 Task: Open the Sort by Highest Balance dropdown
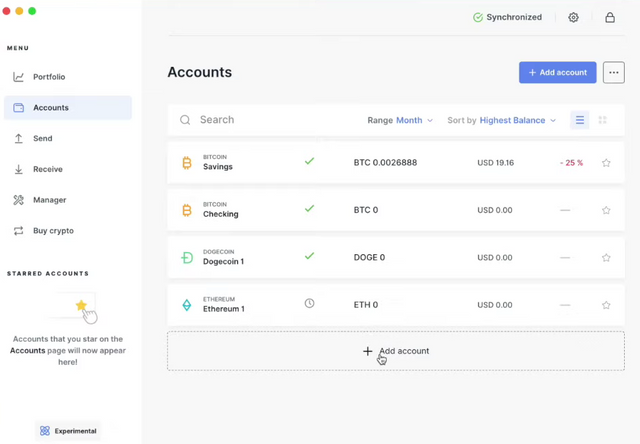(502, 120)
